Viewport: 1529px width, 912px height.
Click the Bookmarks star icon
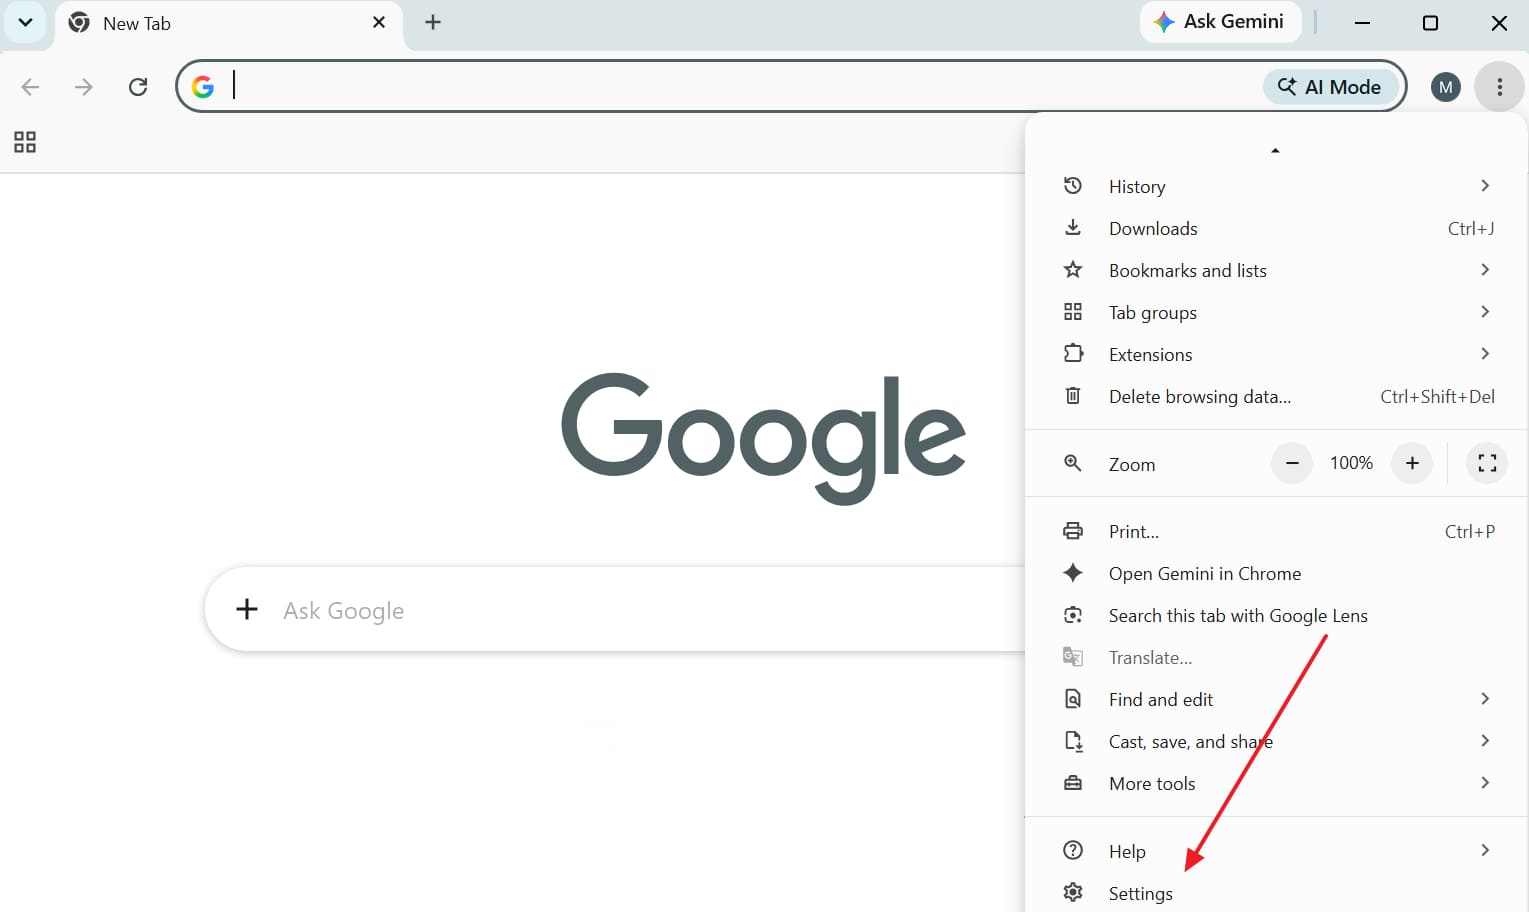click(x=1073, y=269)
